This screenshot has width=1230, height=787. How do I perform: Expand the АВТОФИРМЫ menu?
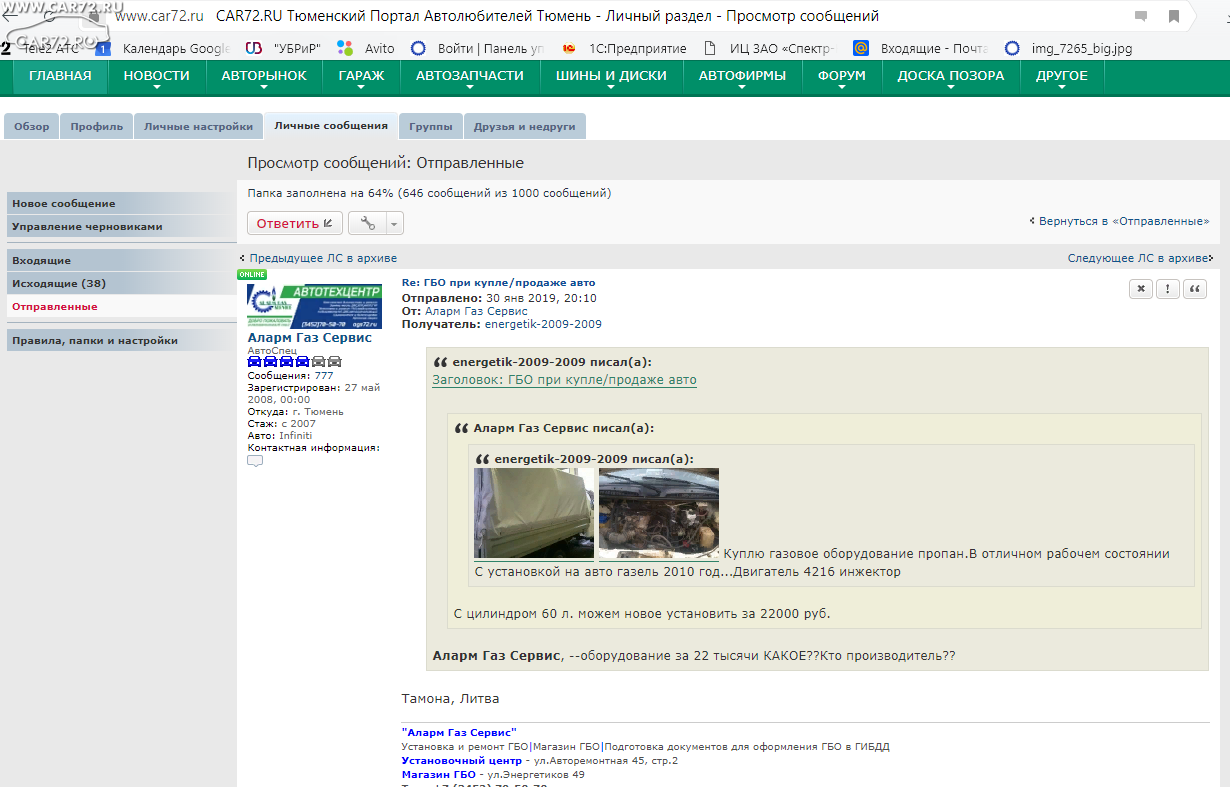tap(742, 76)
